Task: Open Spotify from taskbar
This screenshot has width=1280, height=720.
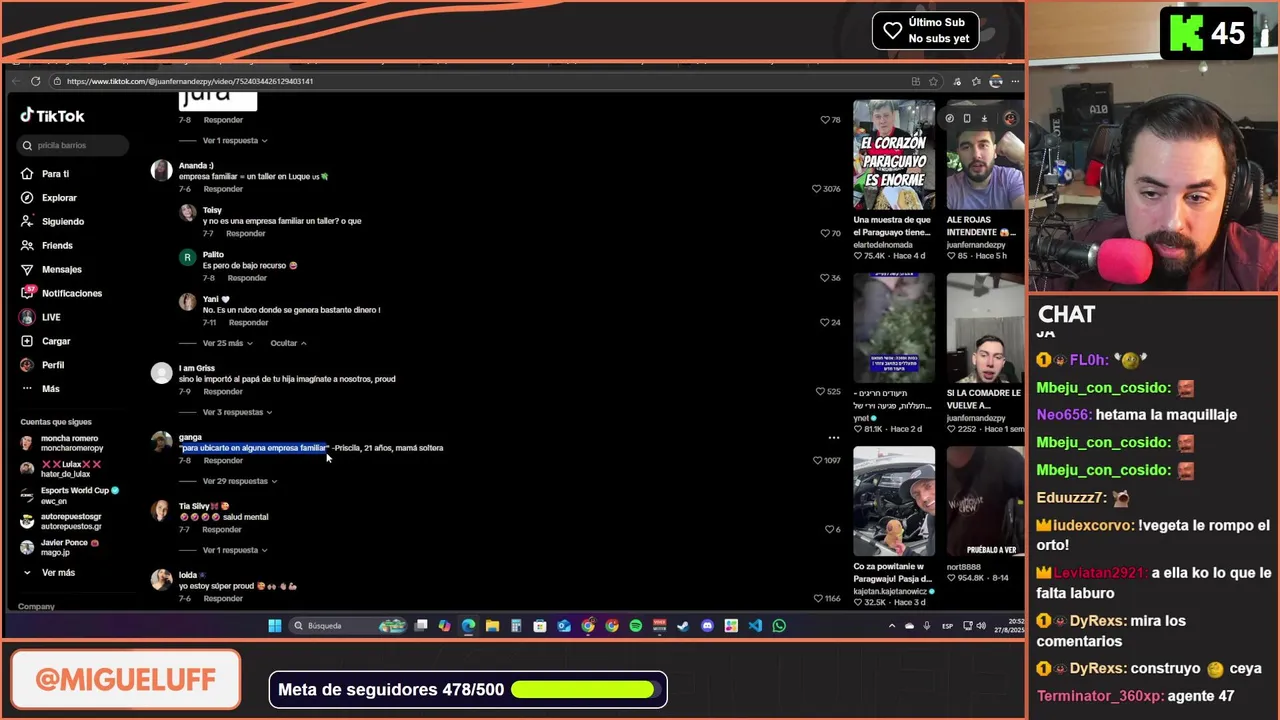Action: 635,626
